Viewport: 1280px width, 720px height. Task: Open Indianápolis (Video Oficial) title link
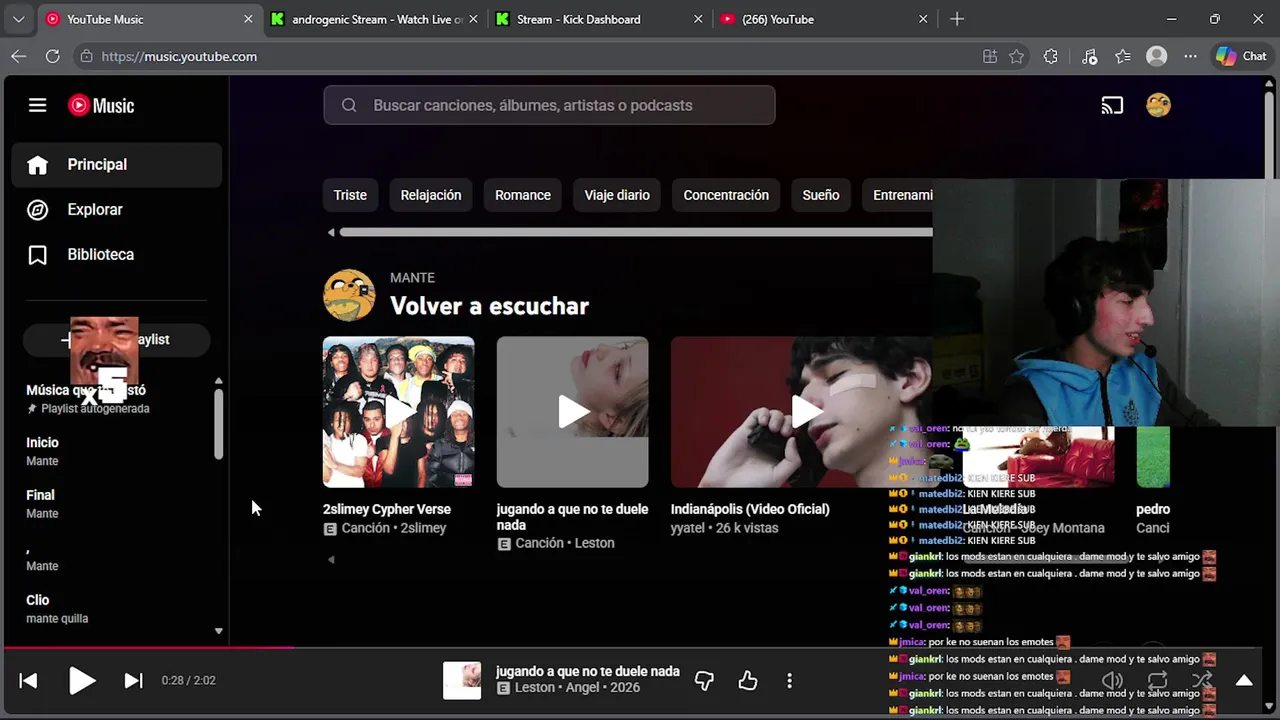(x=750, y=509)
